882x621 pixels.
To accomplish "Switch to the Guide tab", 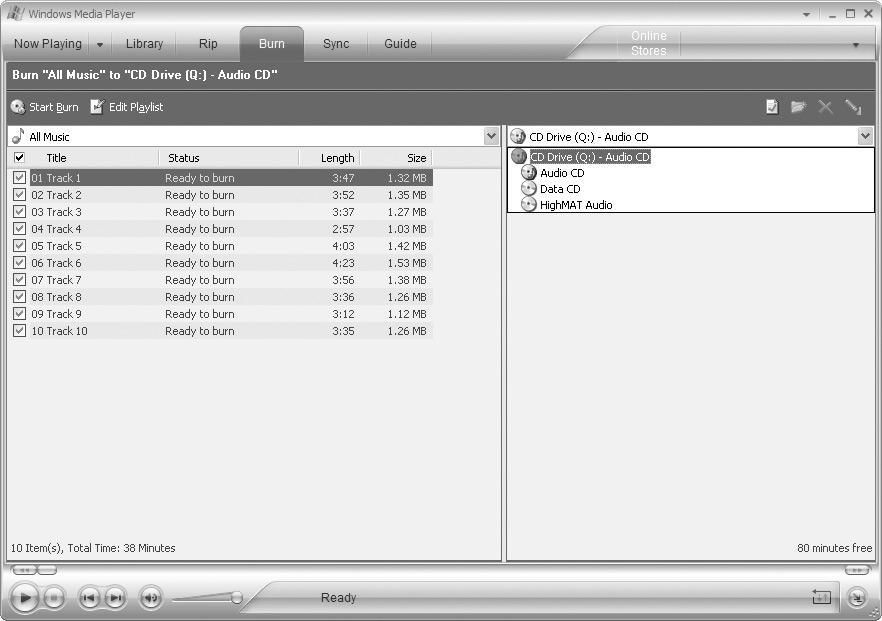I will tap(400, 44).
